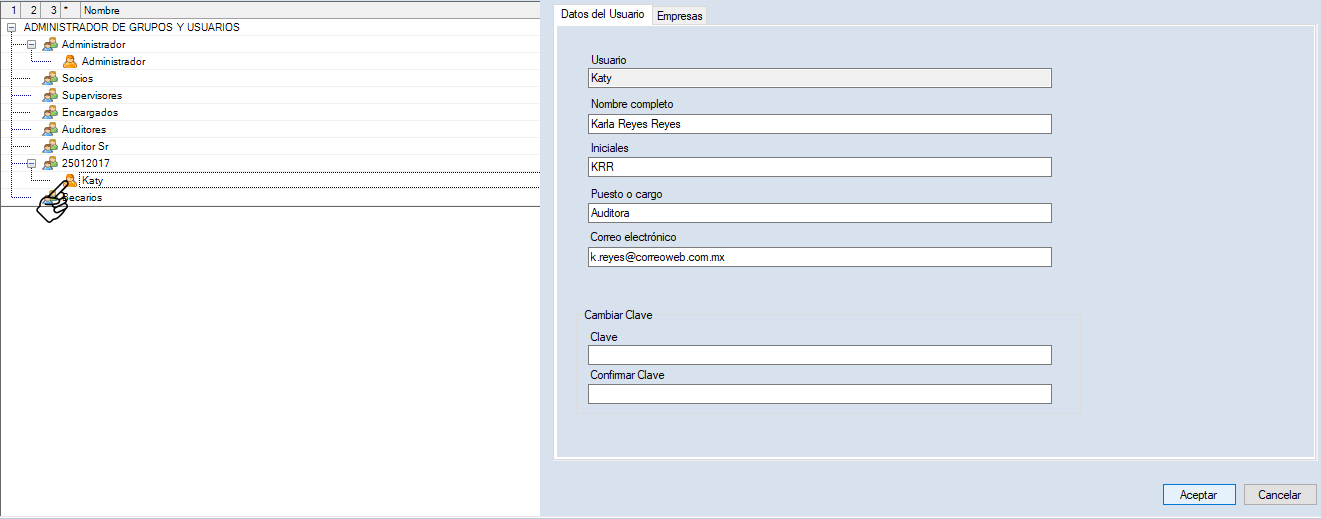The width and height of the screenshot is (1321, 519).
Task: Select the Encargados group icon
Action: pos(50,113)
